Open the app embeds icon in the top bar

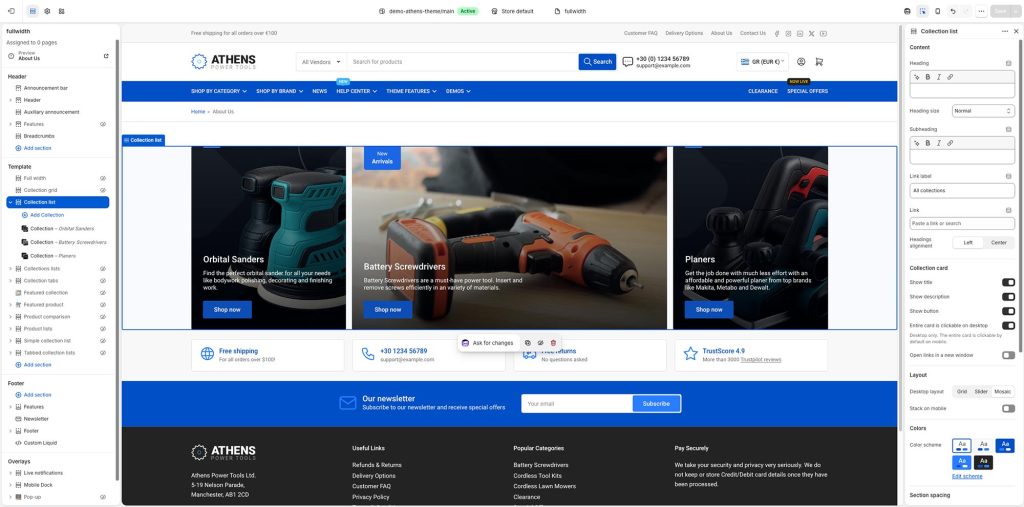tap(61, 11)
